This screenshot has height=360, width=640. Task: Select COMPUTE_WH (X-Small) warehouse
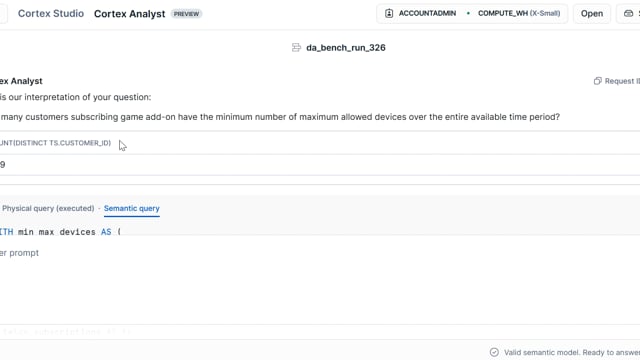pyautogui.click(x=519, y=13)
